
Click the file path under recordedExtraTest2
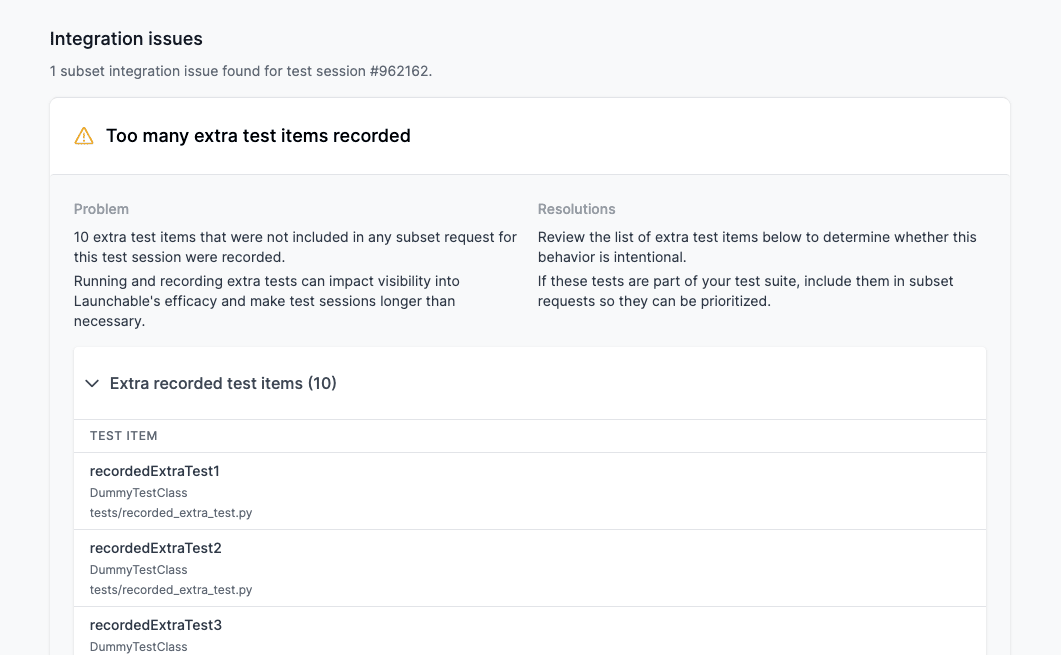point(170,590)
